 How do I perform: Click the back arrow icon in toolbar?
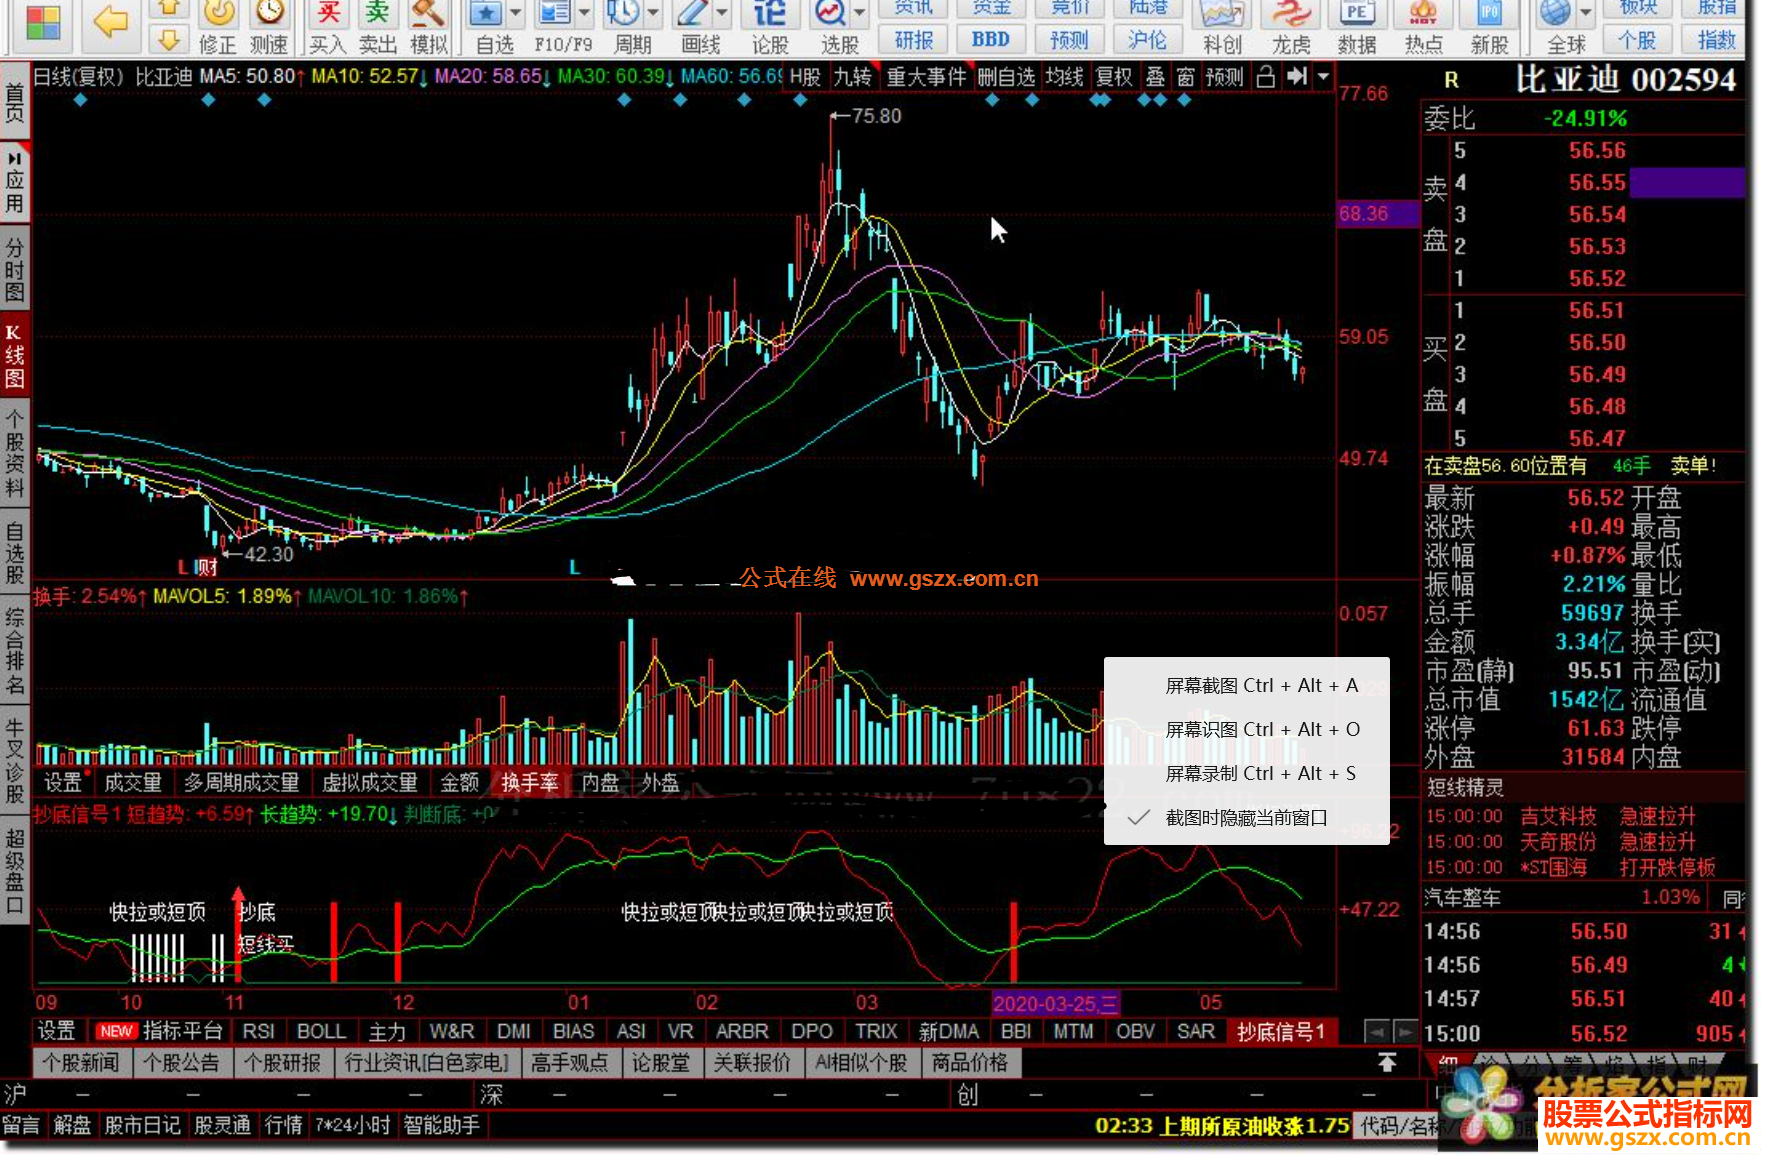click(110, 20)
